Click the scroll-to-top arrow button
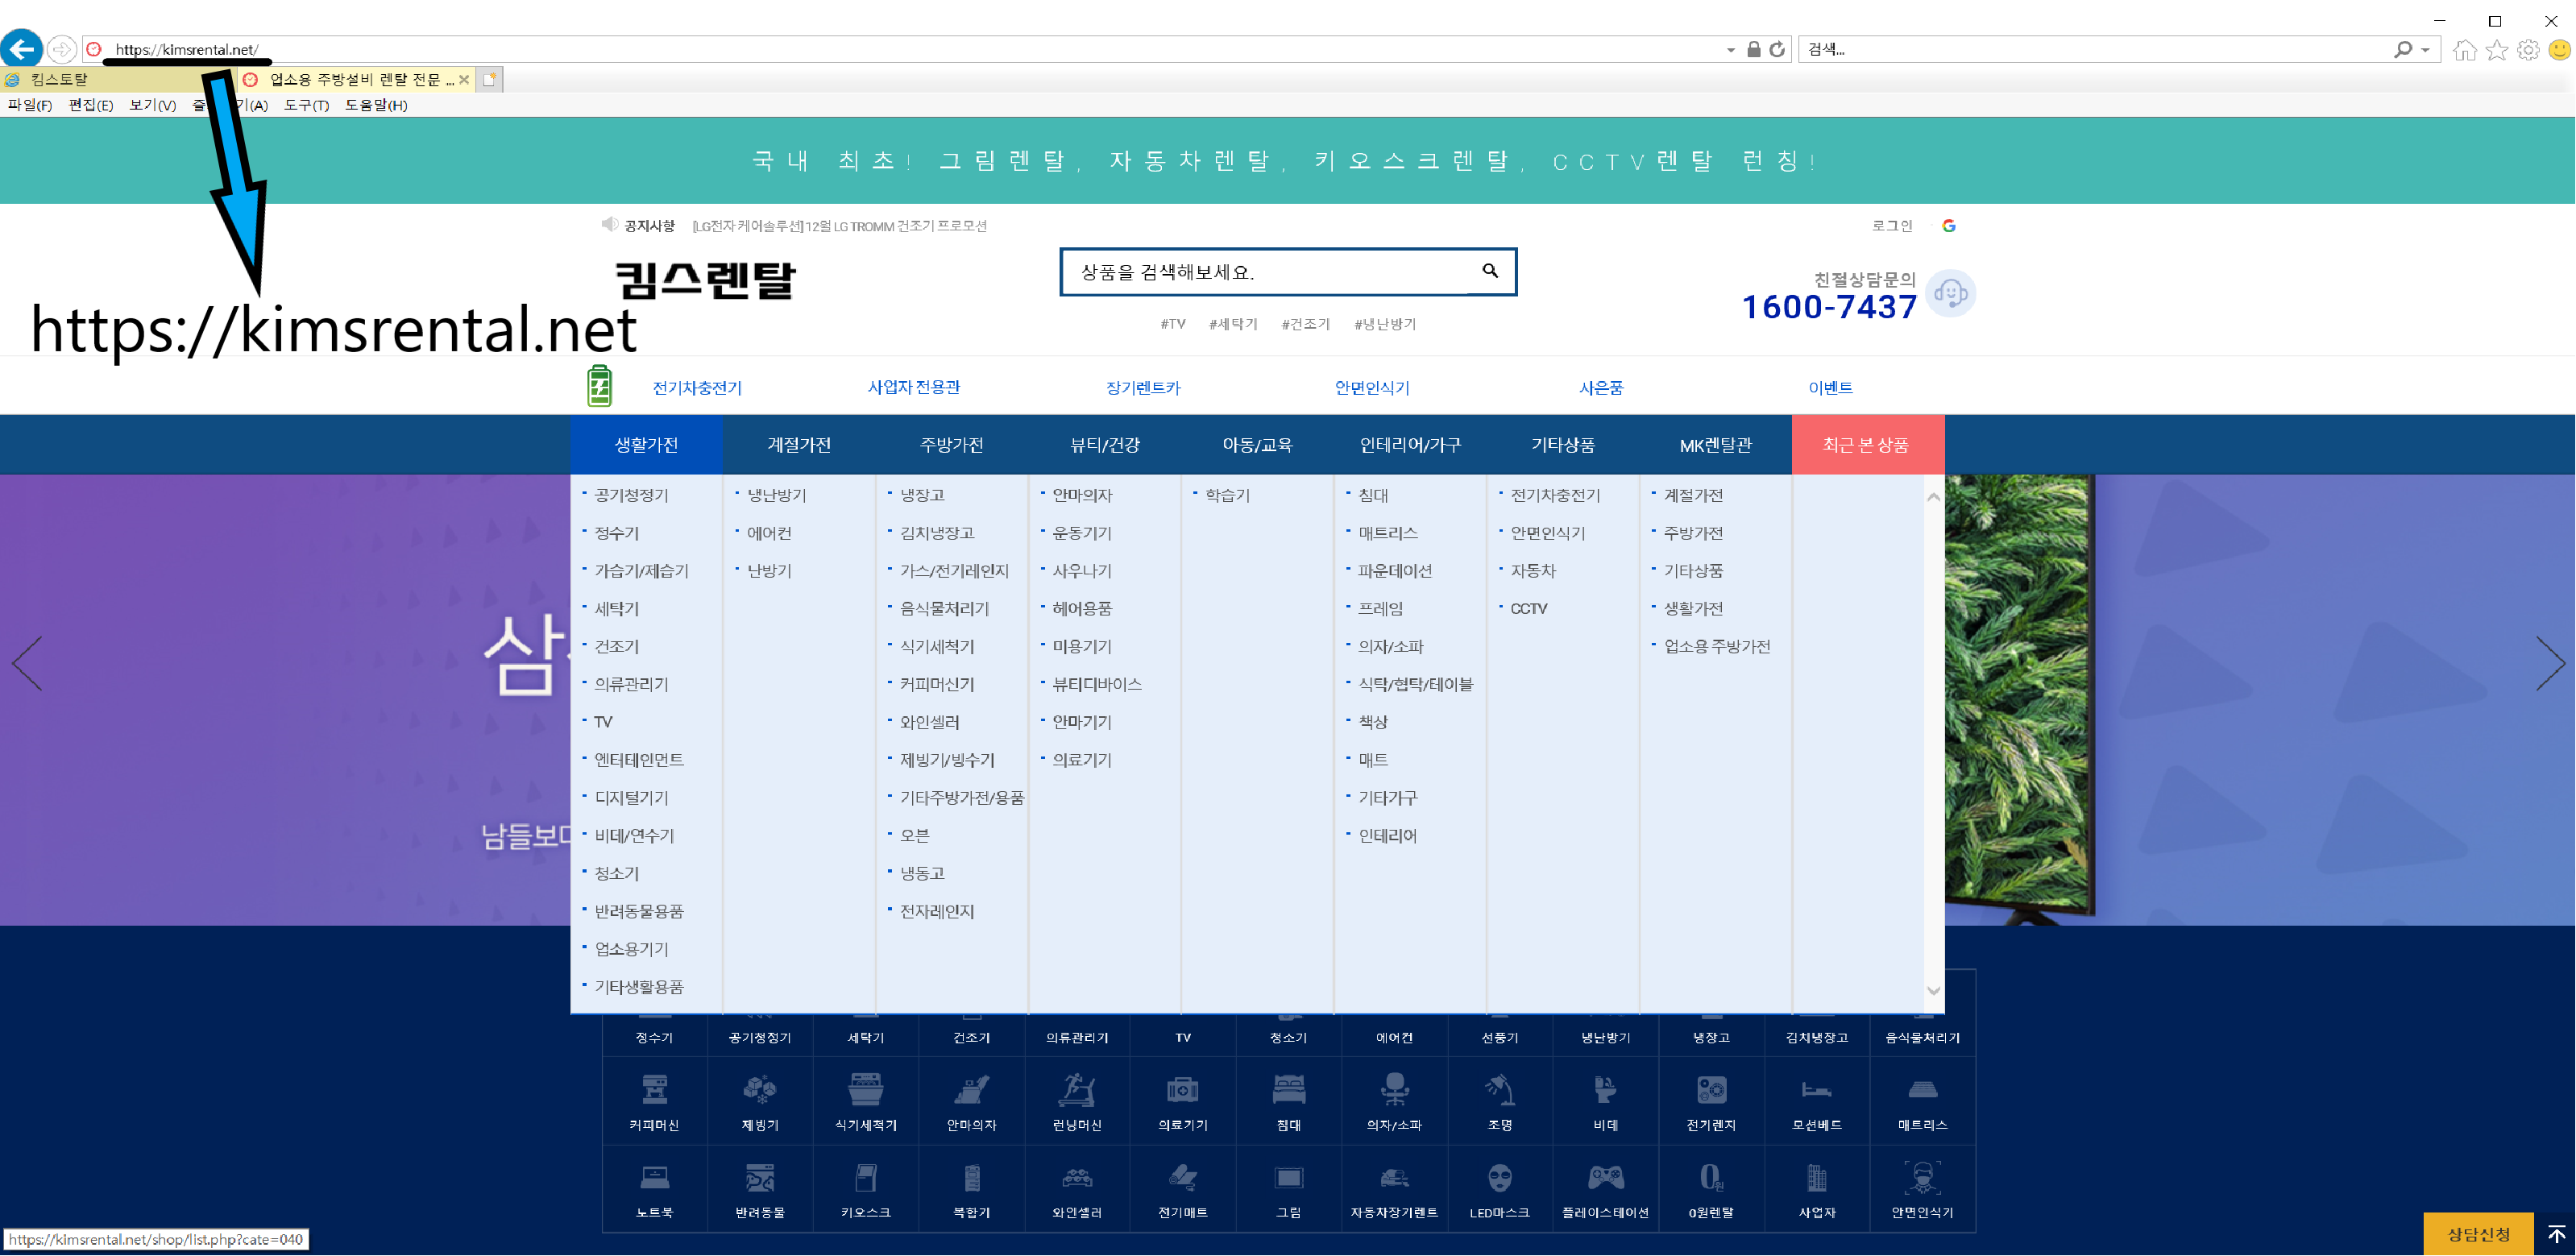Screen dimensions: 2576x1256 click(x=2556, y=1234)
